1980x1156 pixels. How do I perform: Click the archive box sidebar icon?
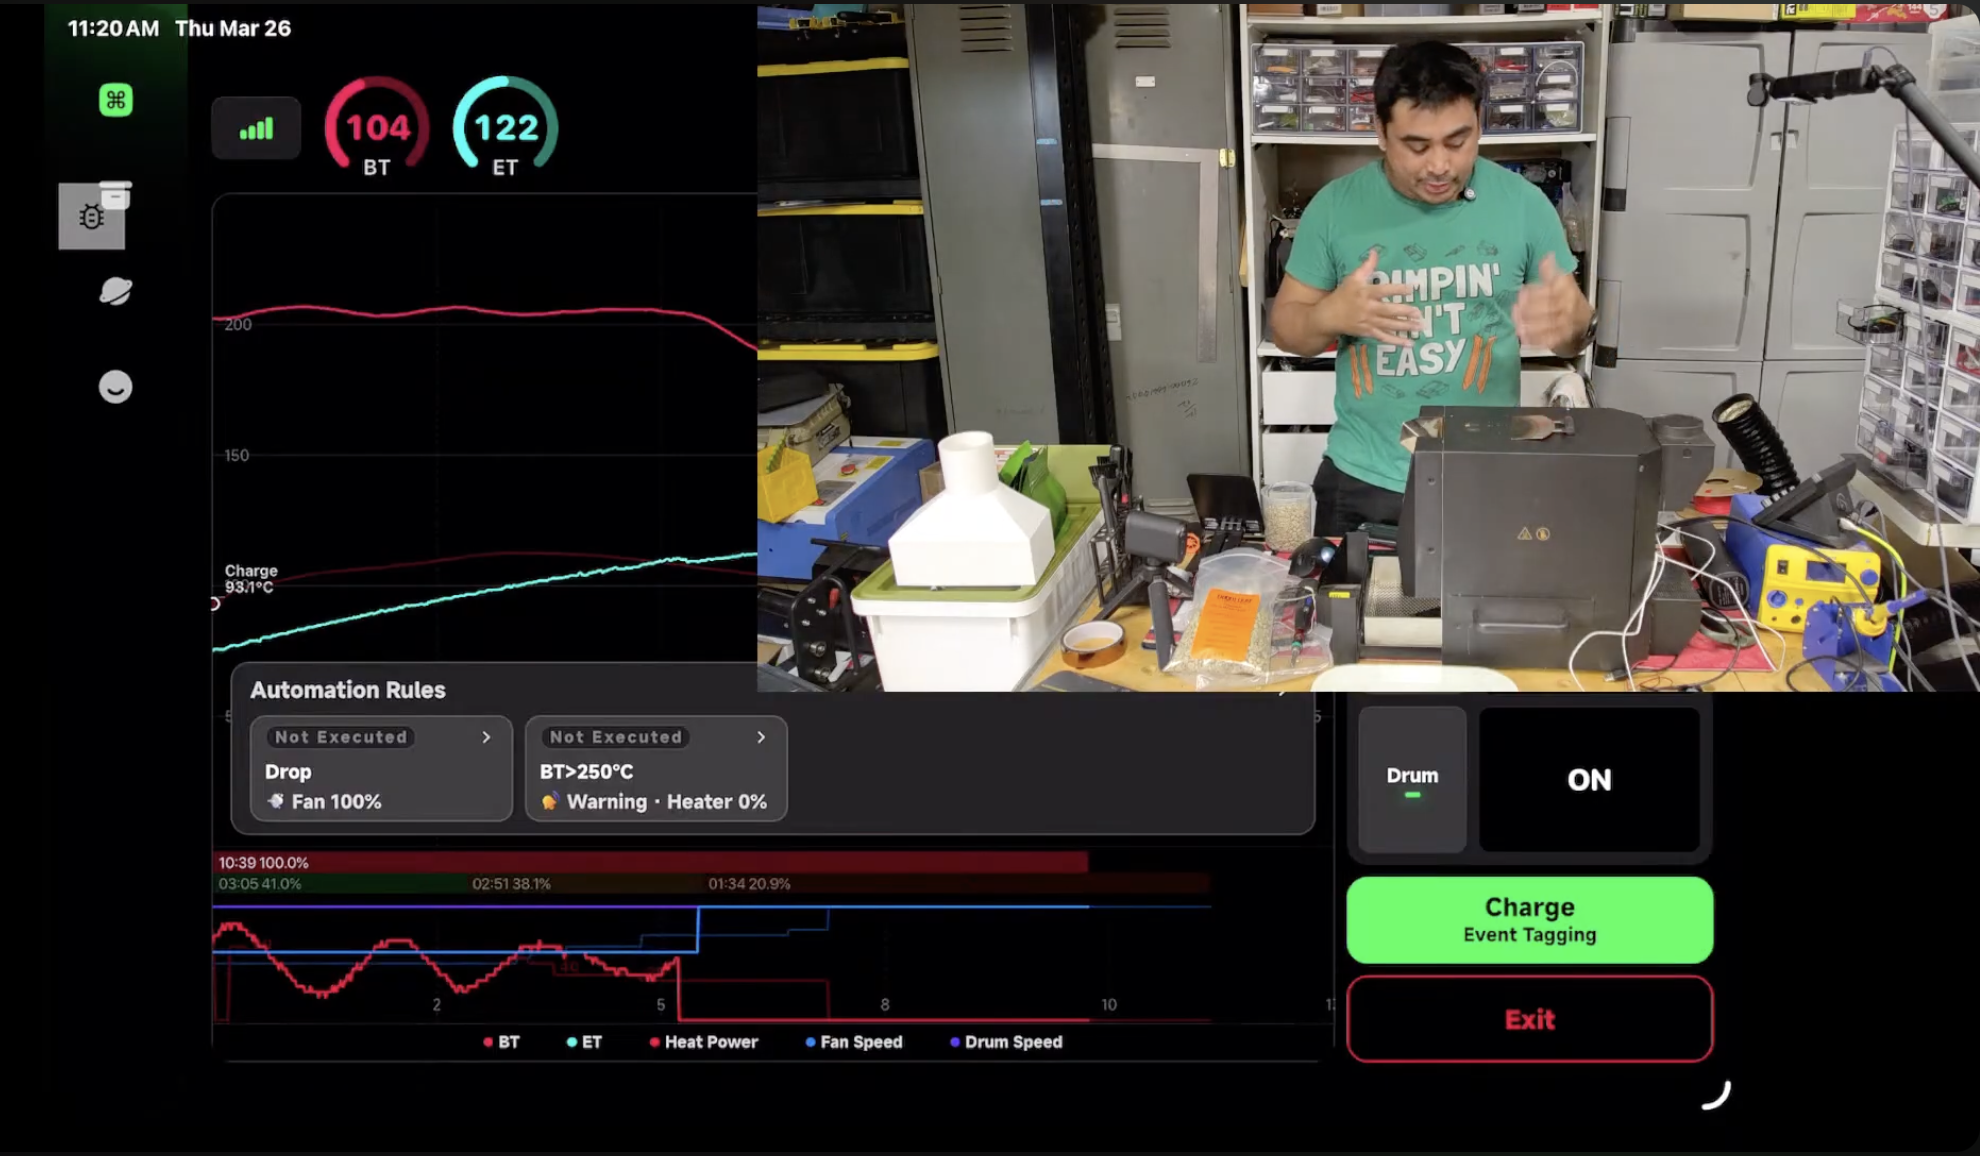pyautogui.click(x=116, y=193)
